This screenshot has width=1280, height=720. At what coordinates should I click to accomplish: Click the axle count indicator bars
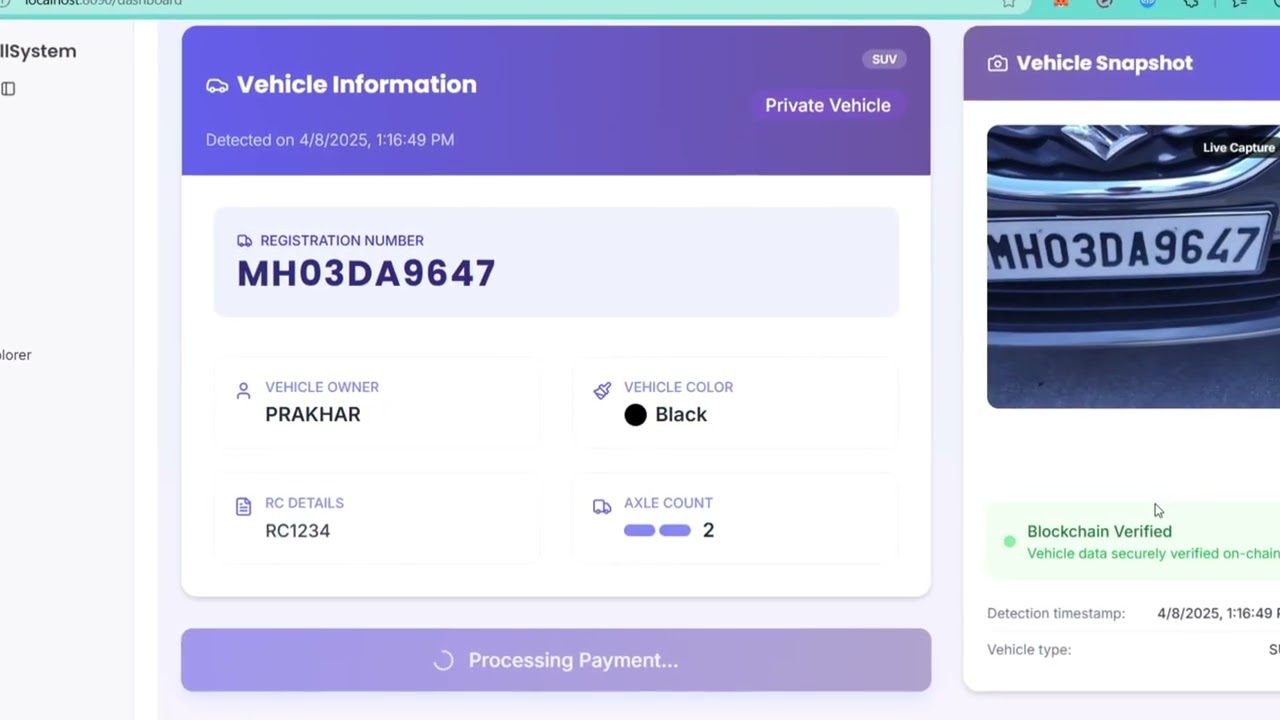click(657, 530)
